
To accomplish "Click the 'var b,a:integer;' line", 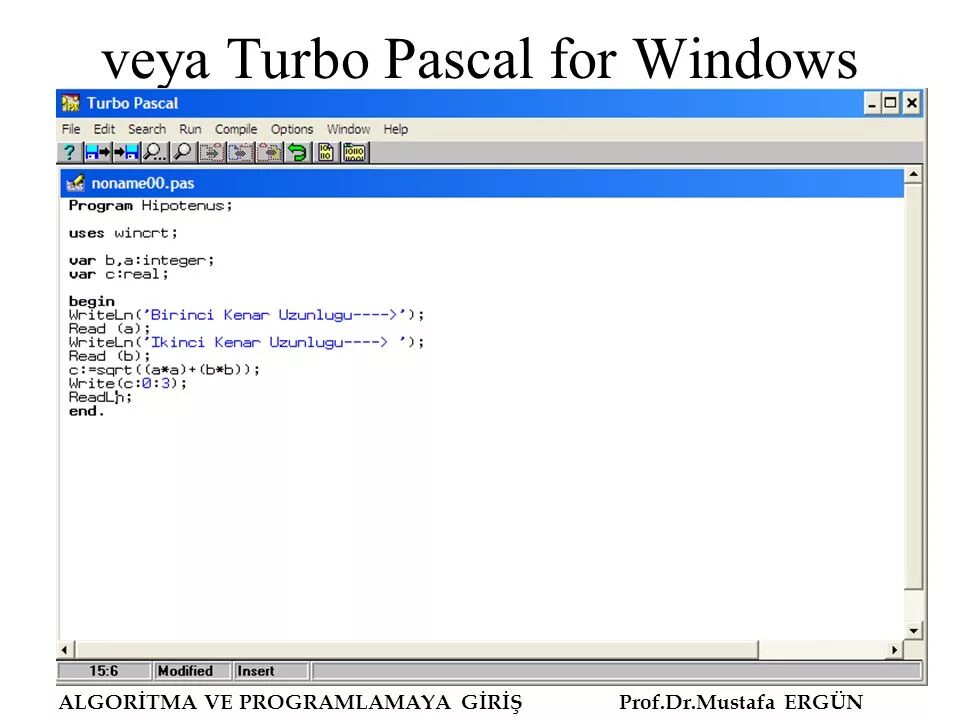I will [141, 260].
